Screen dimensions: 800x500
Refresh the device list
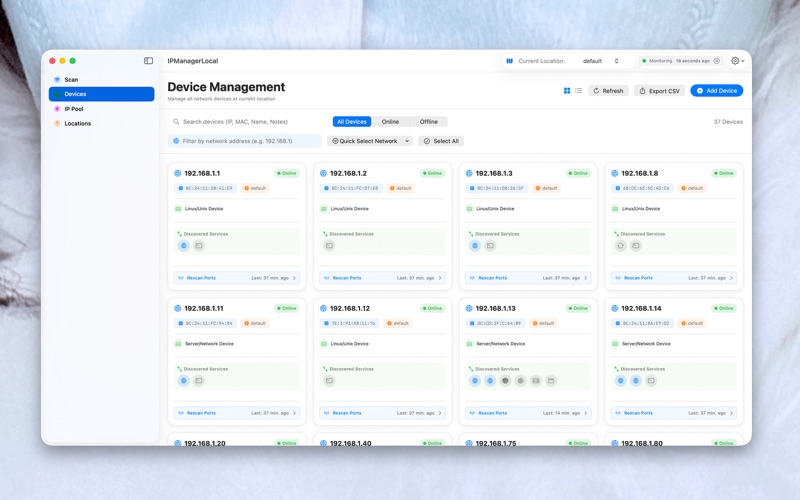(609, 91)
